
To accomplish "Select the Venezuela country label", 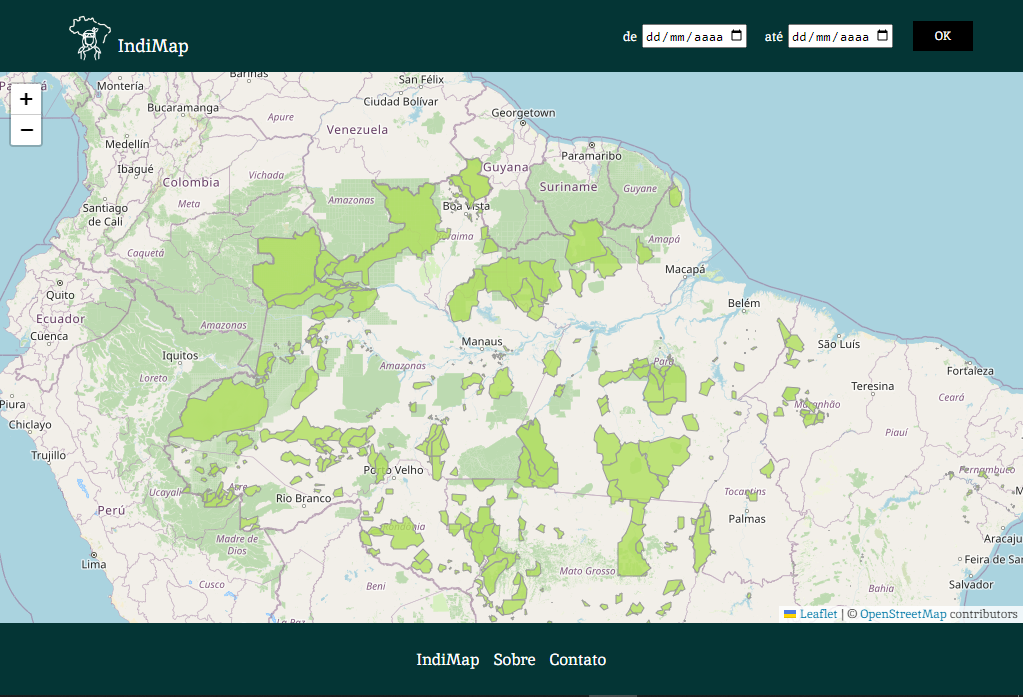I will coord(357,129).
